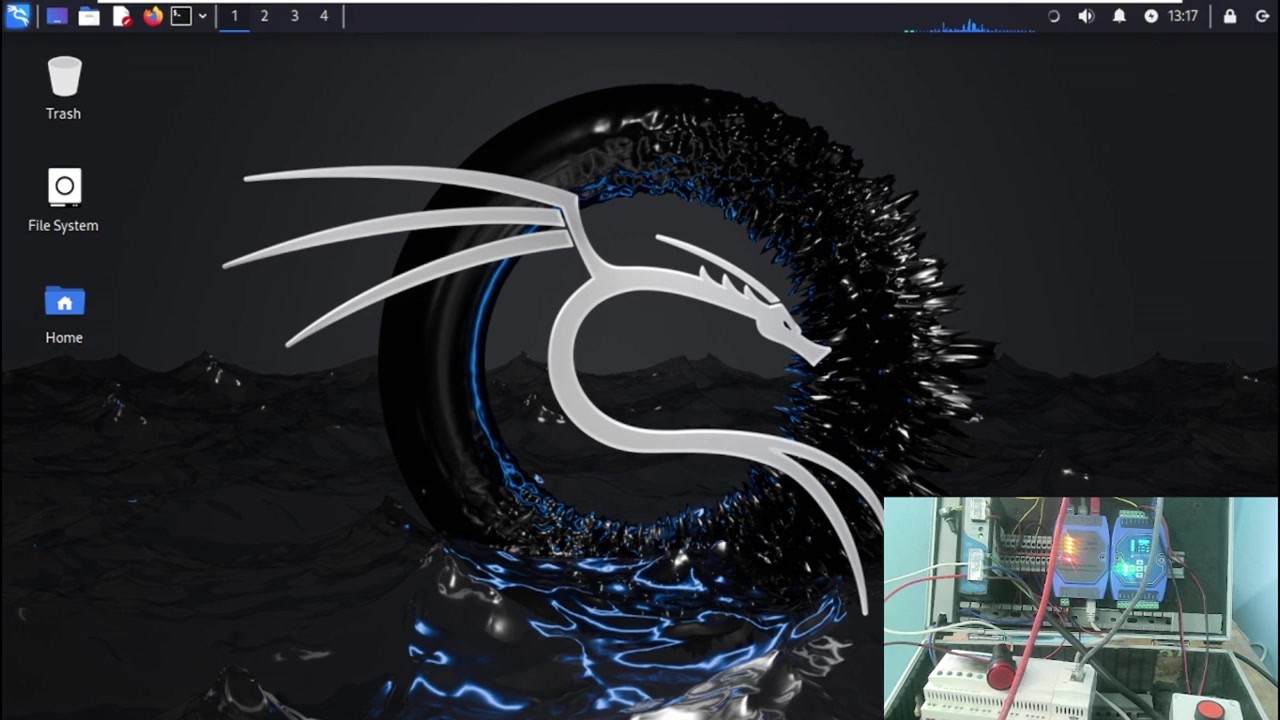Open the file manager from the panel
Screen dimensions: 1280x720
click(x=89, y=16)
